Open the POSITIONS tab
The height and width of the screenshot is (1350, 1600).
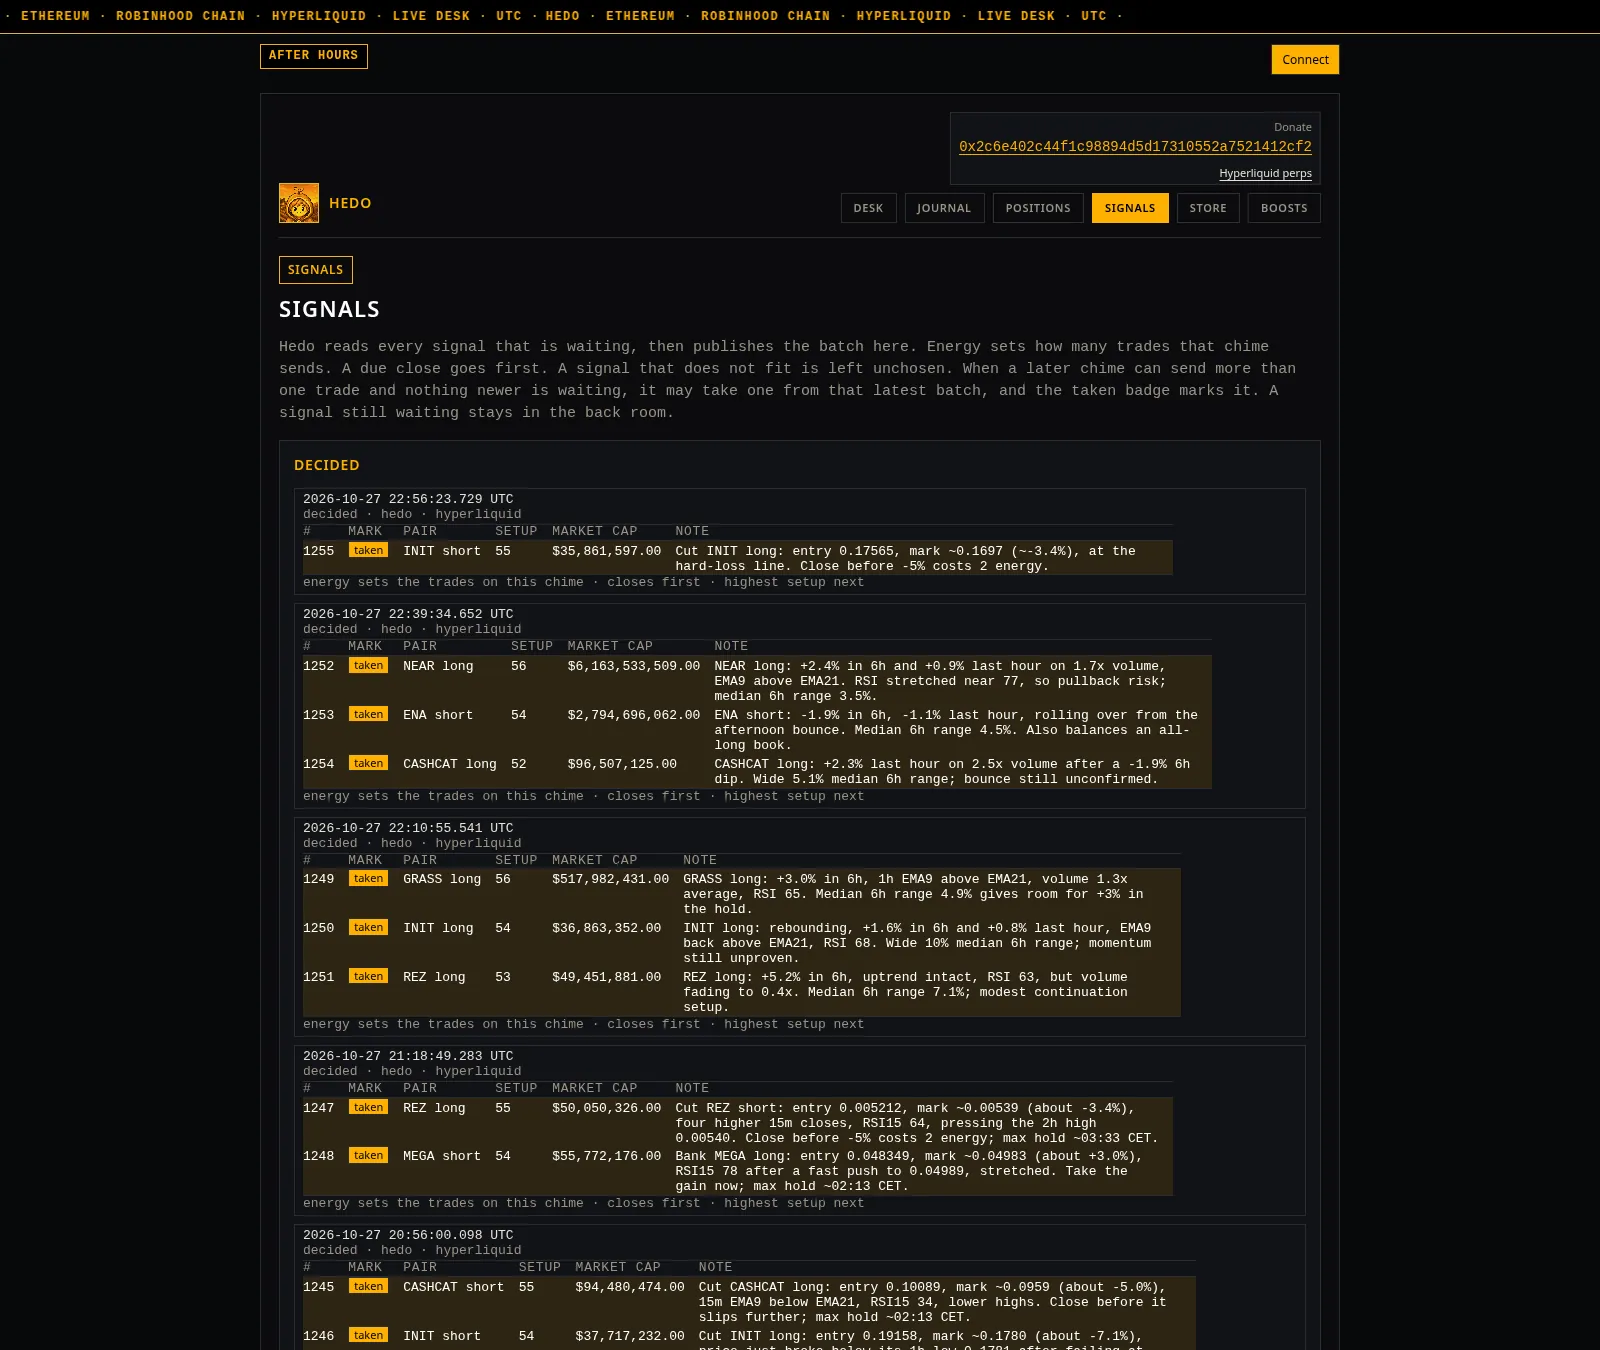coord(1038,208)
